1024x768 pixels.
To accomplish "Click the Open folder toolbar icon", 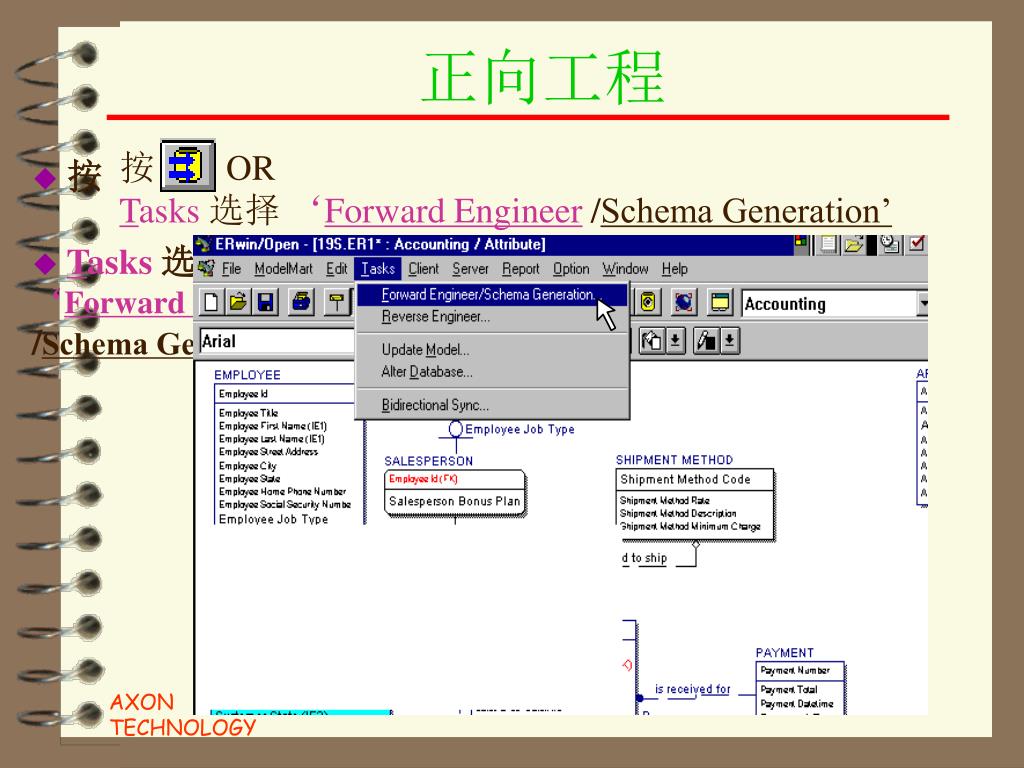I will (238, 302).
